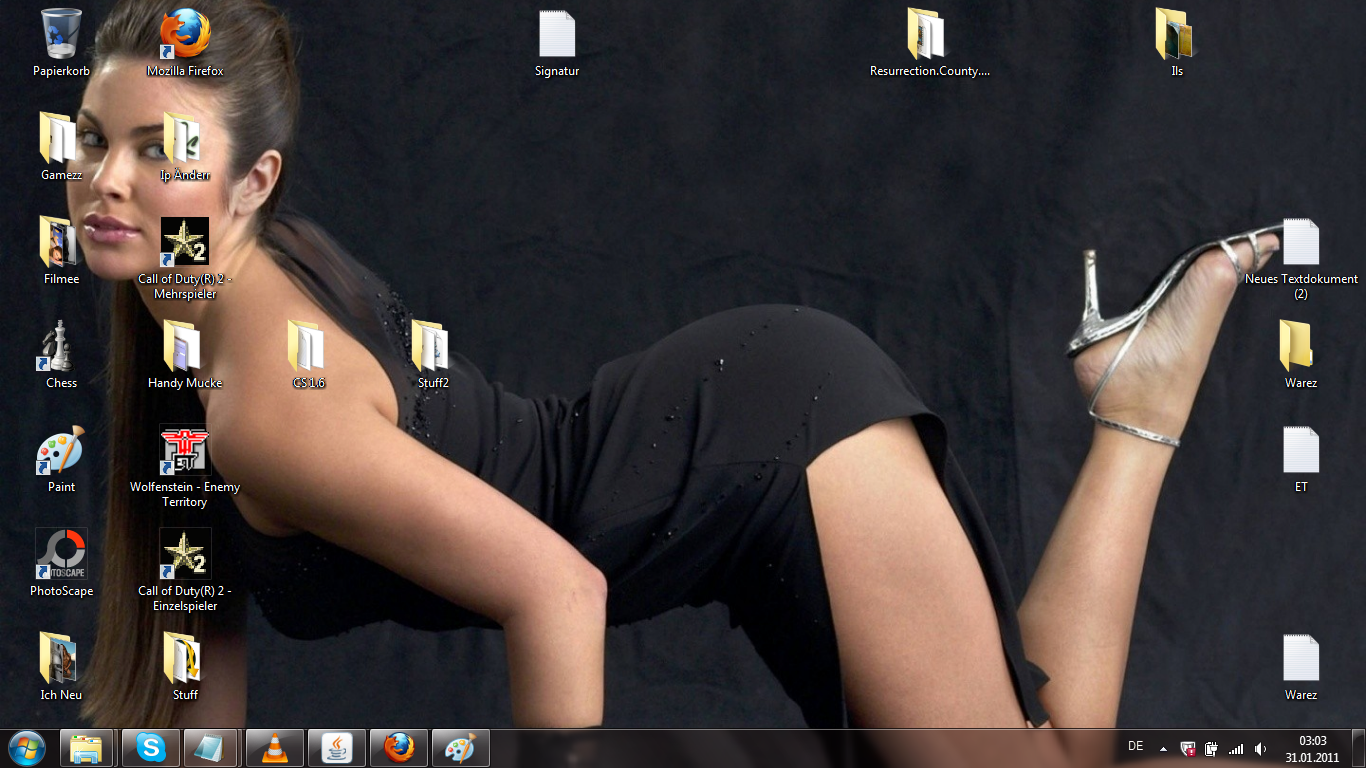Show hidden system tray icons arrow
This screenshot has width=1366, height=768.
[x=1163, y=748]
